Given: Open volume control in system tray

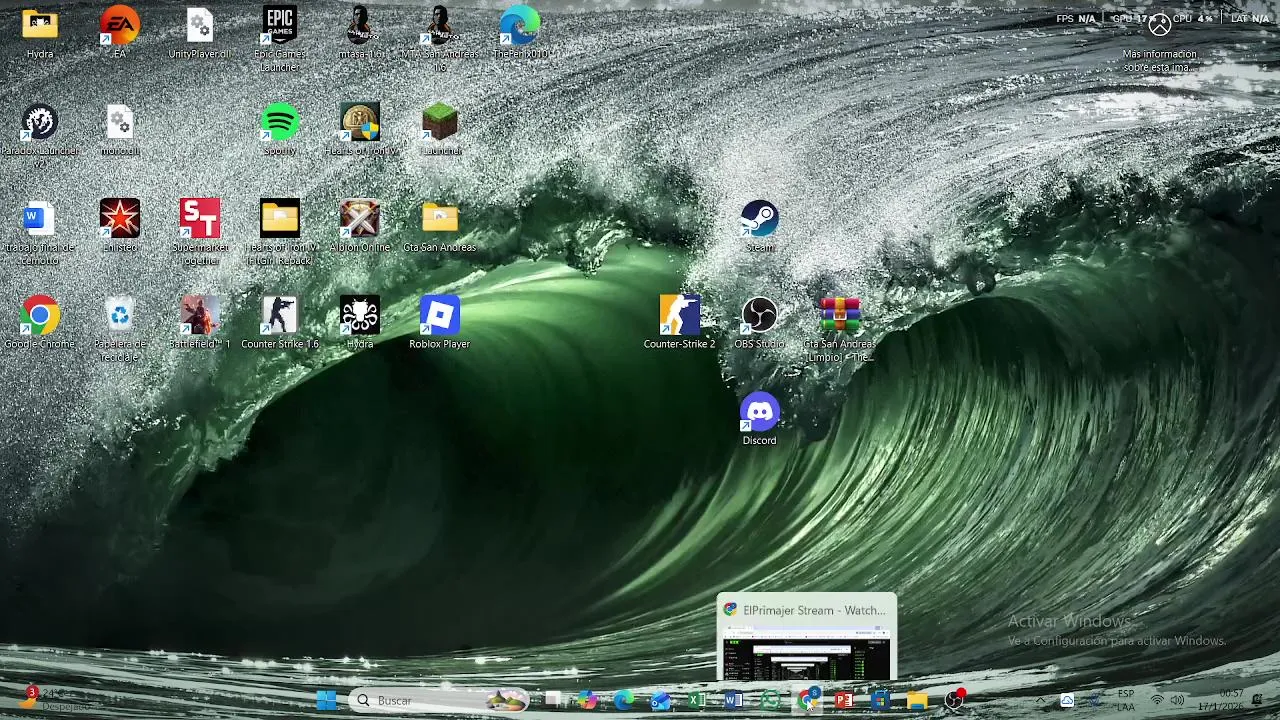Looking at the screenshot, I should coord(1177,700).
